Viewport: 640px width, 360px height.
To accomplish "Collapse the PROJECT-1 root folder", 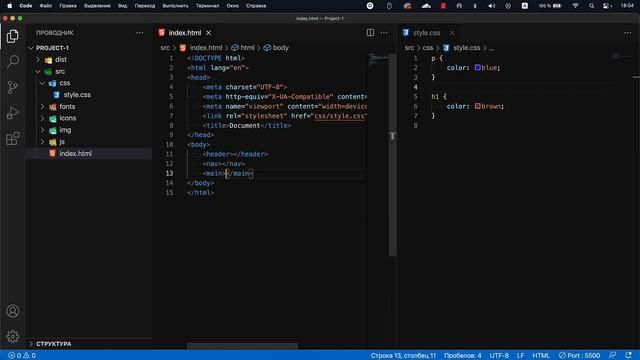I will tap(52, 48).
